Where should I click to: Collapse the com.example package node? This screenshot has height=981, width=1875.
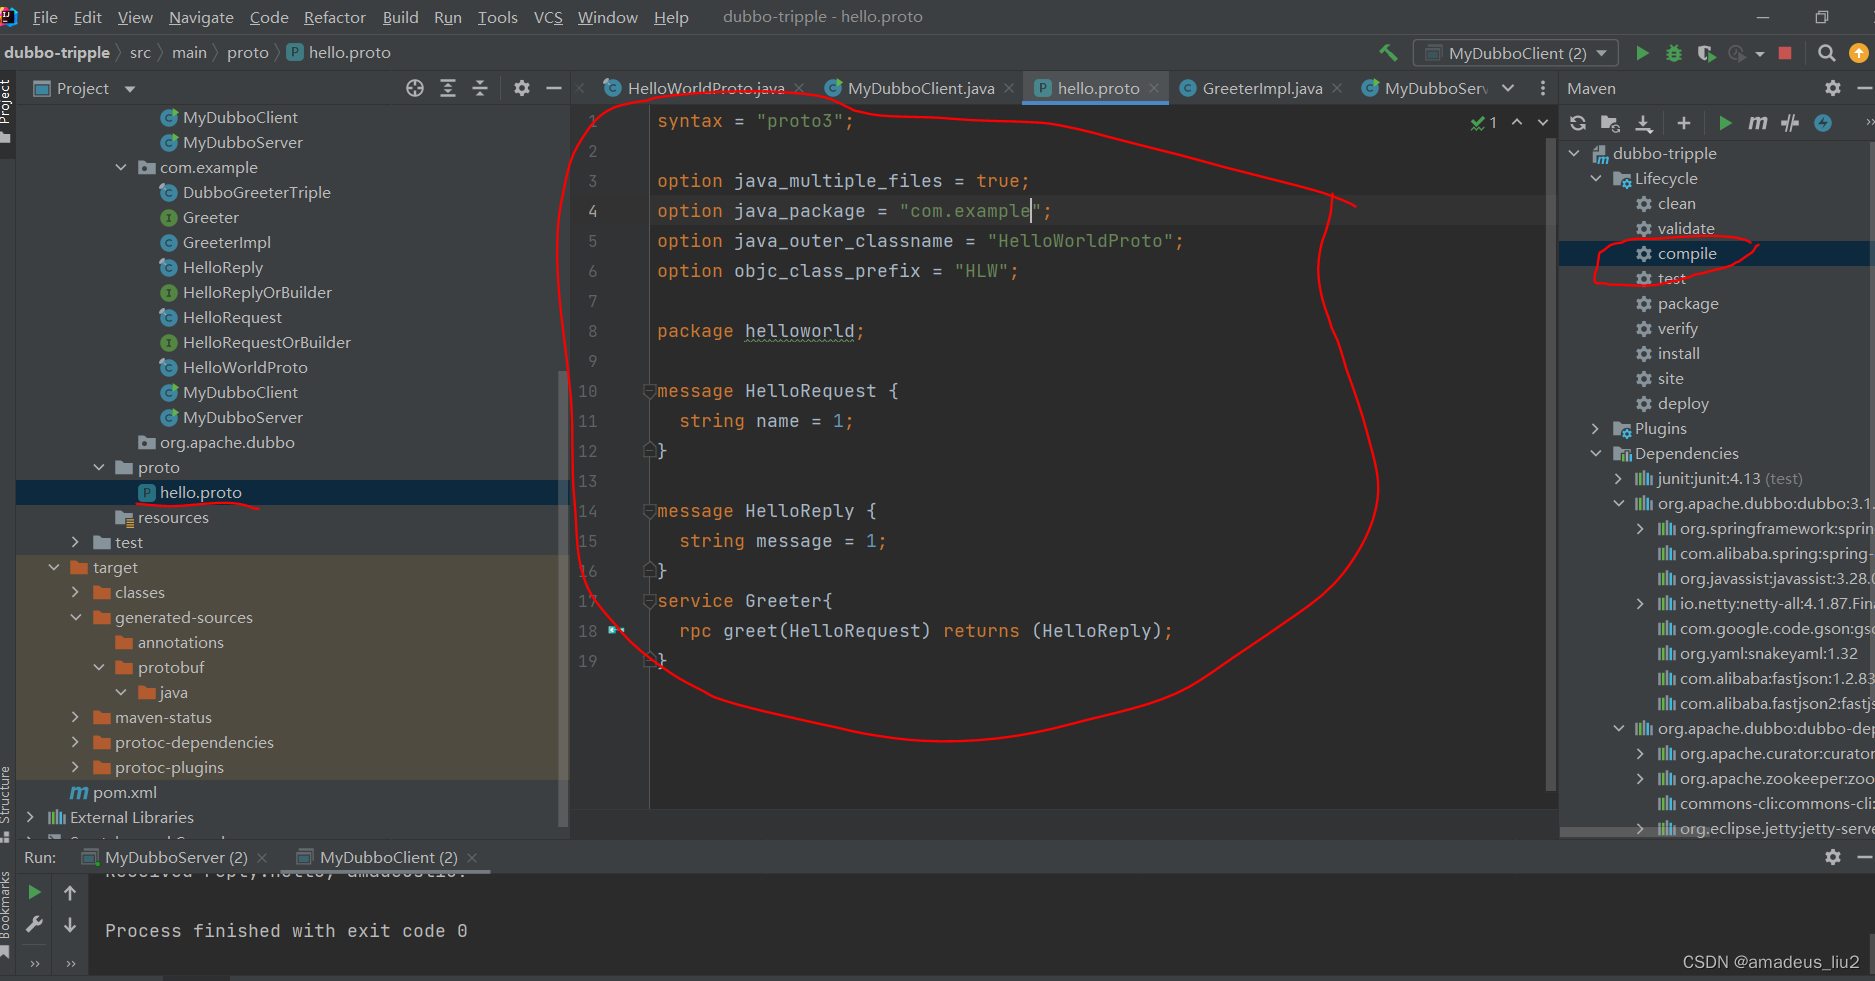pyautogui.click(x=121, y=167)
